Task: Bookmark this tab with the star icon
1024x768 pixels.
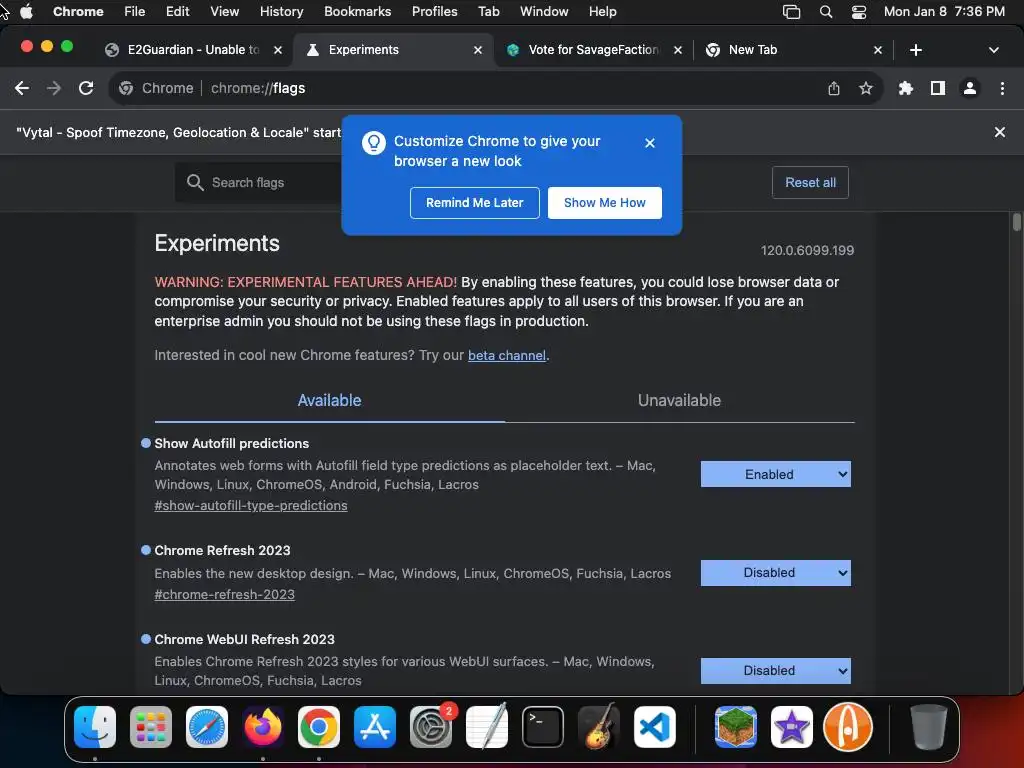Action: coord(866,88)
